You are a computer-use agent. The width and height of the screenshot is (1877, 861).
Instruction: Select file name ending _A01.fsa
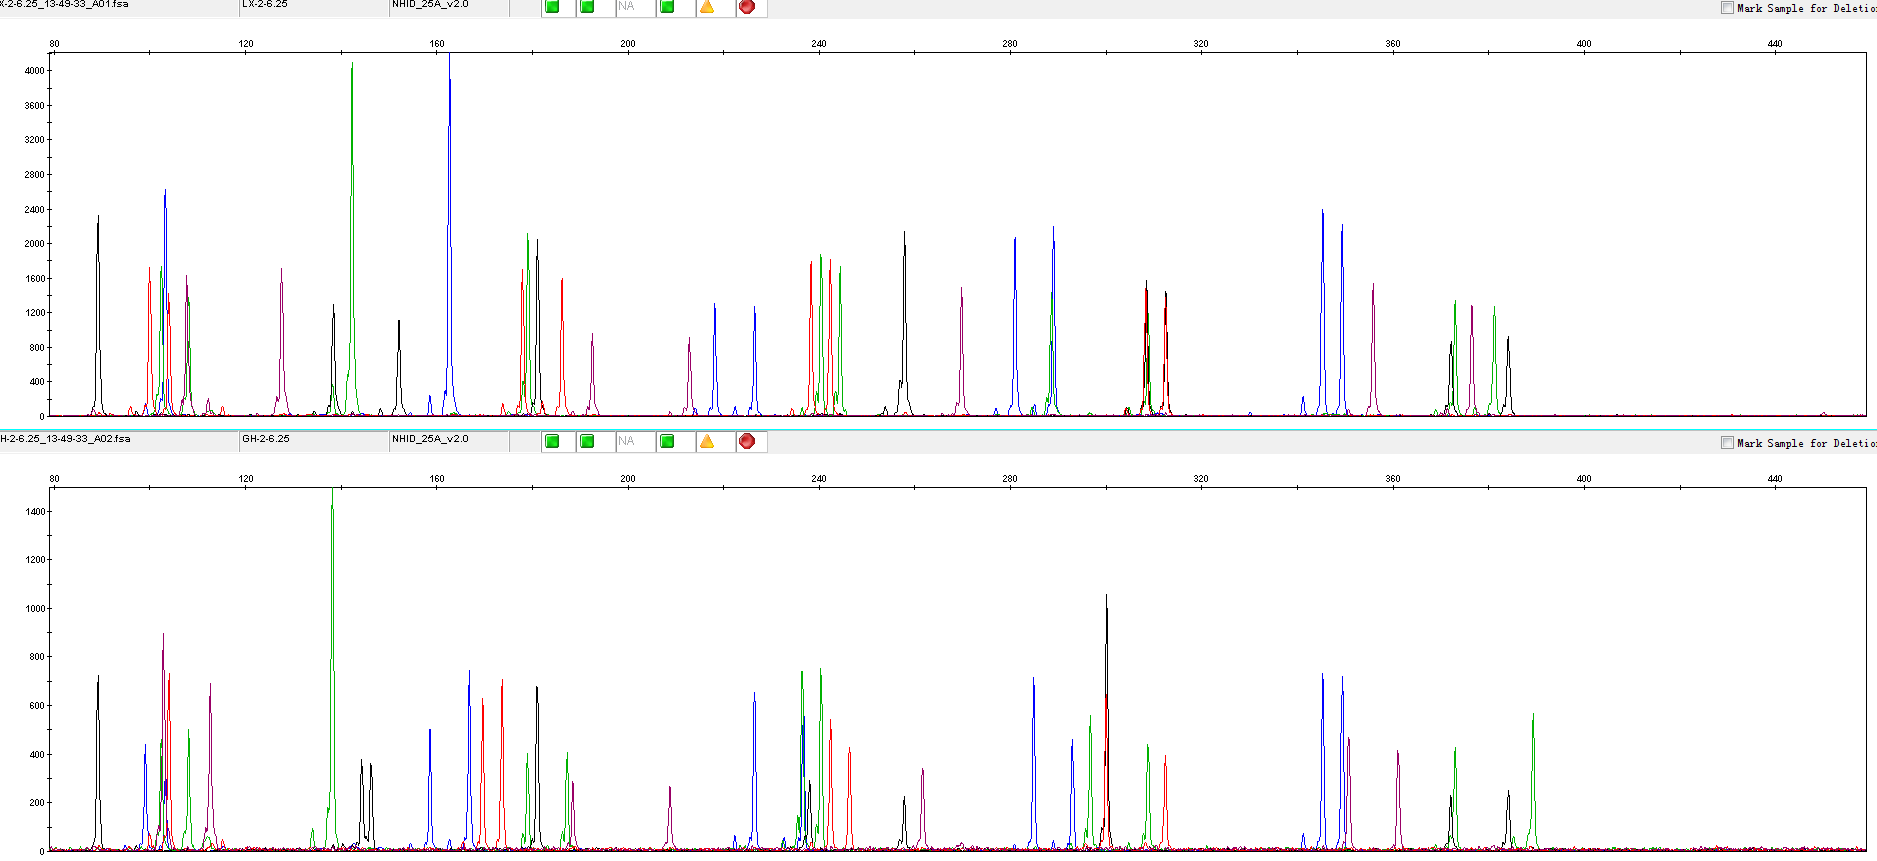point(64,5)
